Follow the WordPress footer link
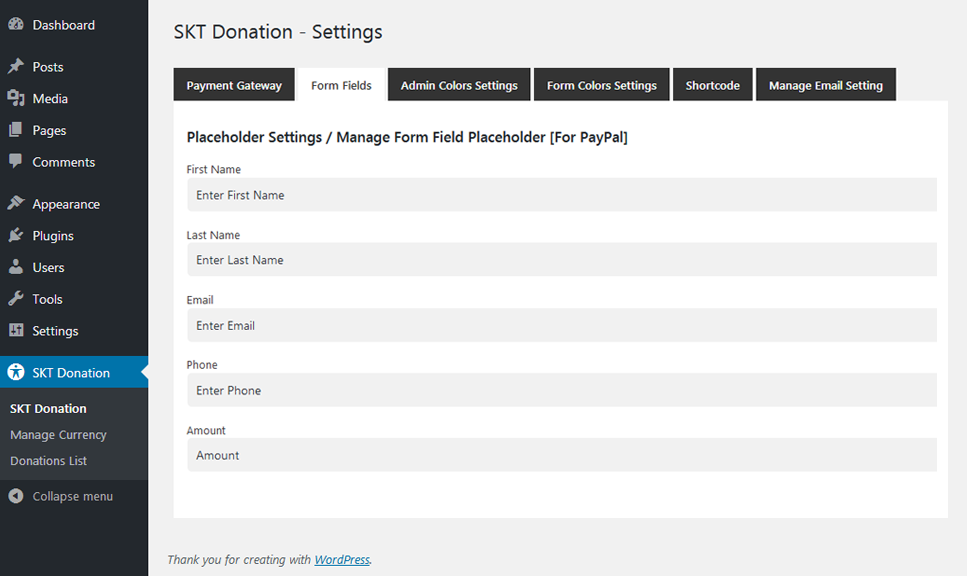The image size is (967, 576). 342,560
